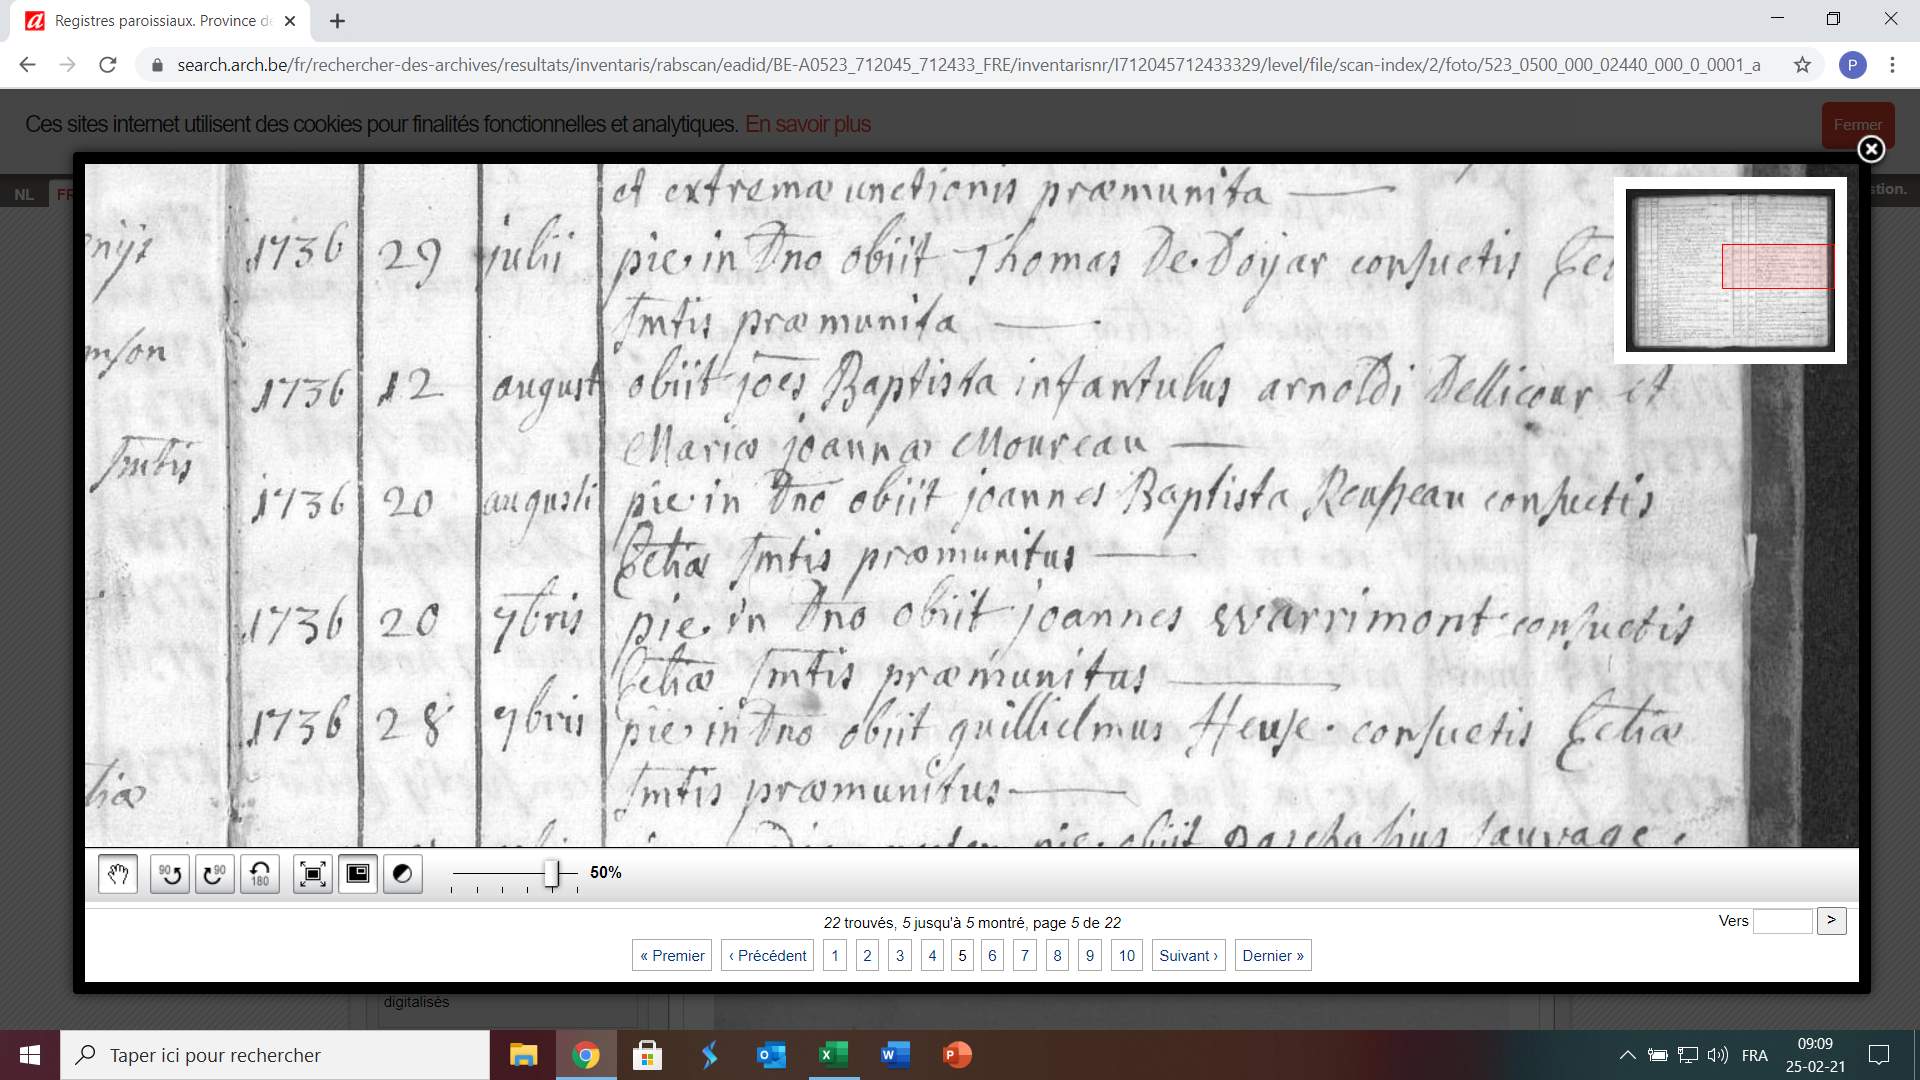
Task: Open page 7 of results
Action: (1024, 956)
